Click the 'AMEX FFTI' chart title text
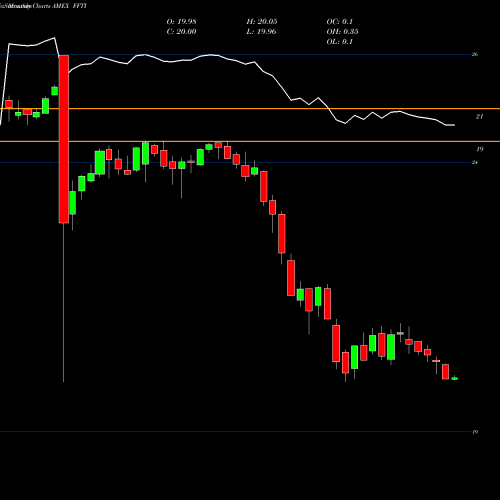The image size is (500, 500). [69, 6]
